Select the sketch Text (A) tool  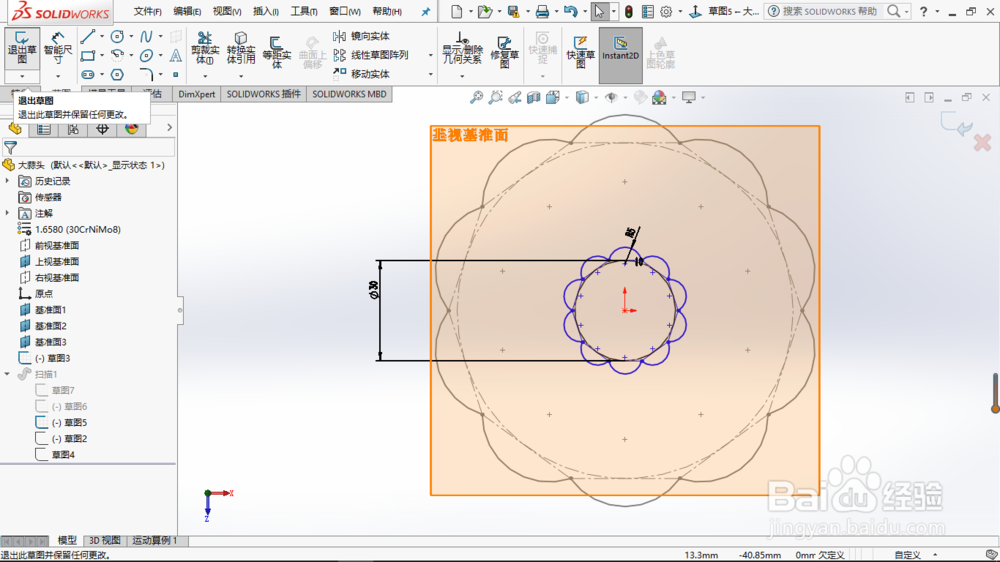point(175,56)
